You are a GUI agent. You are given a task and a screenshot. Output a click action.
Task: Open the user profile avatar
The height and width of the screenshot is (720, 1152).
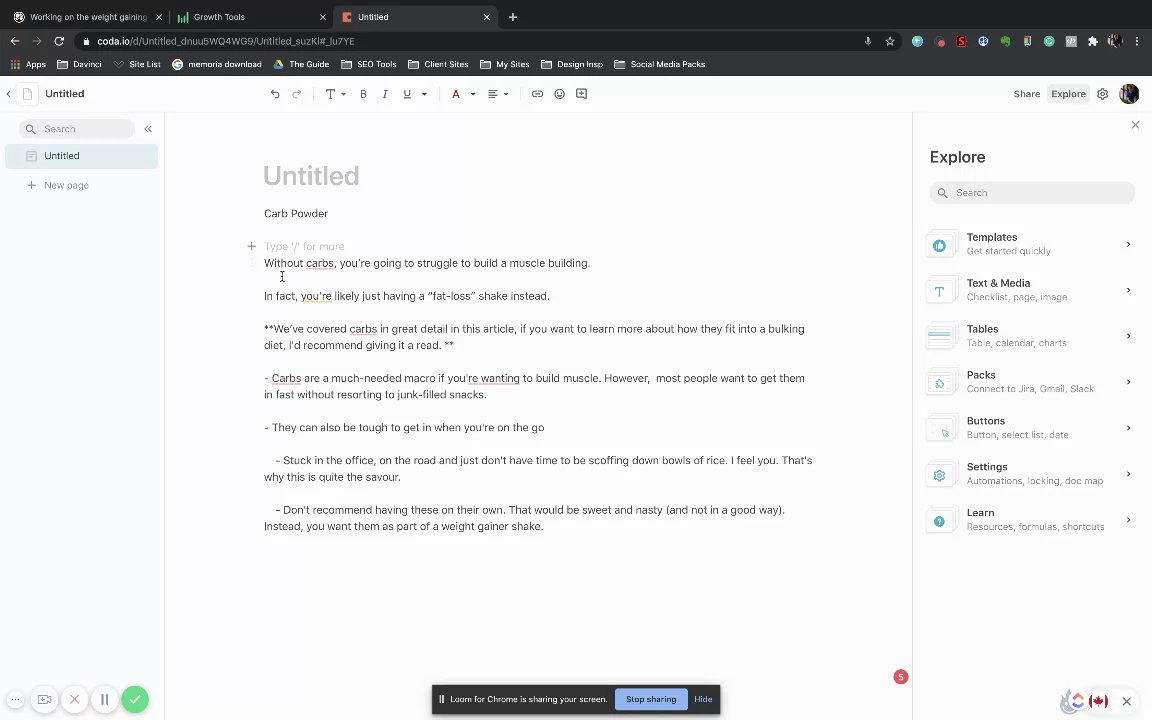(x=1128, y=94)
